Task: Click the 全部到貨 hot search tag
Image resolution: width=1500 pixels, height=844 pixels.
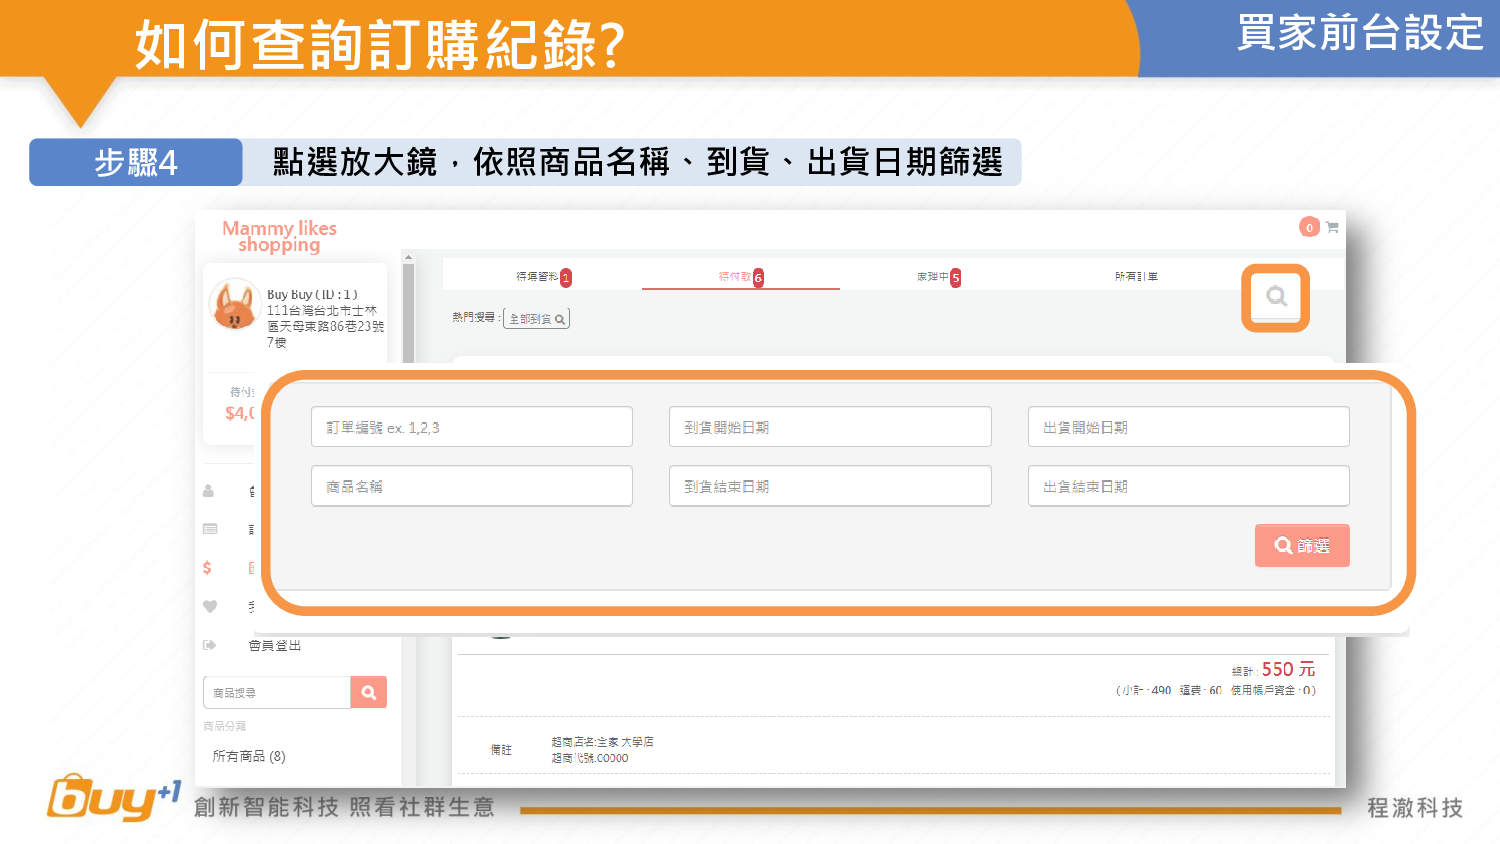Action: tap(536, 319)
